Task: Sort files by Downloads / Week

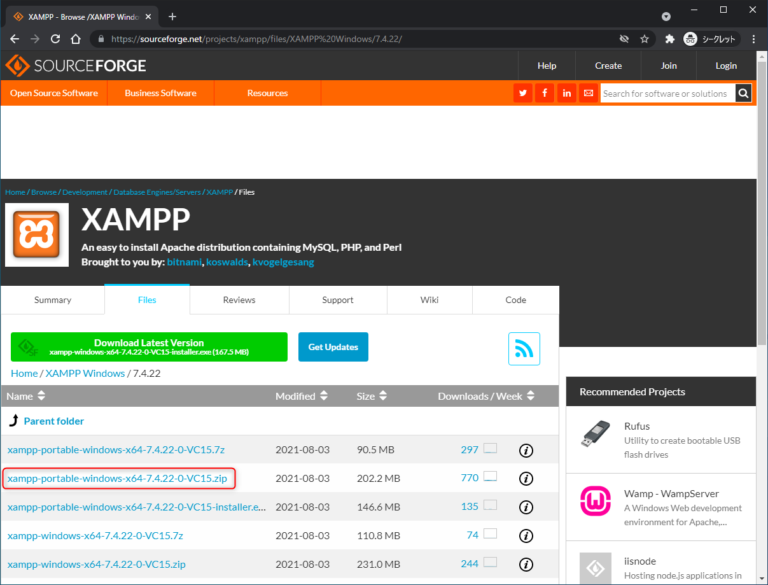Action: [x=486, y=396]
